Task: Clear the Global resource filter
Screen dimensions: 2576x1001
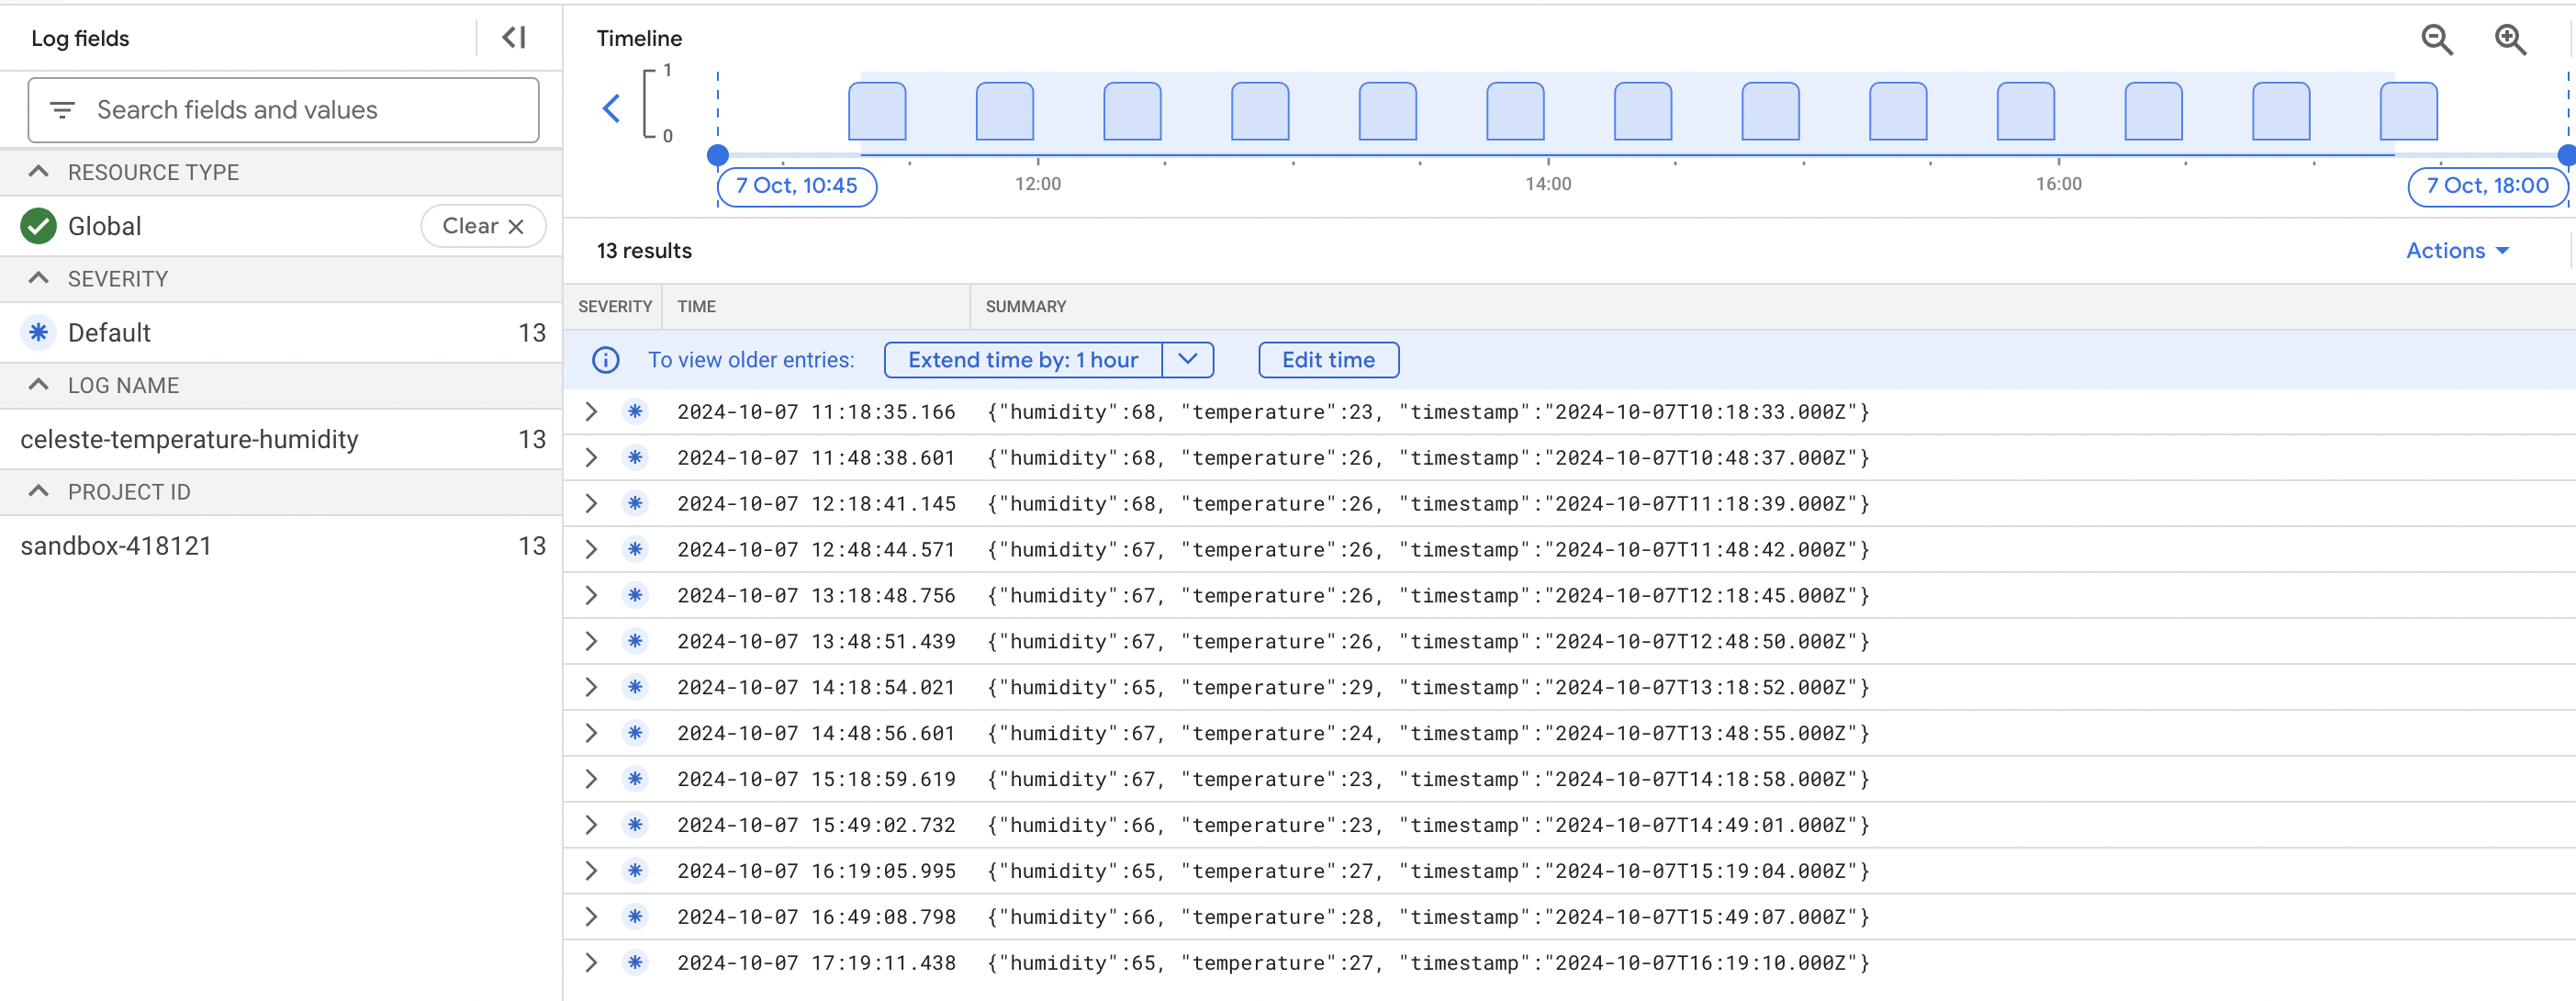Action: (483, 226)
